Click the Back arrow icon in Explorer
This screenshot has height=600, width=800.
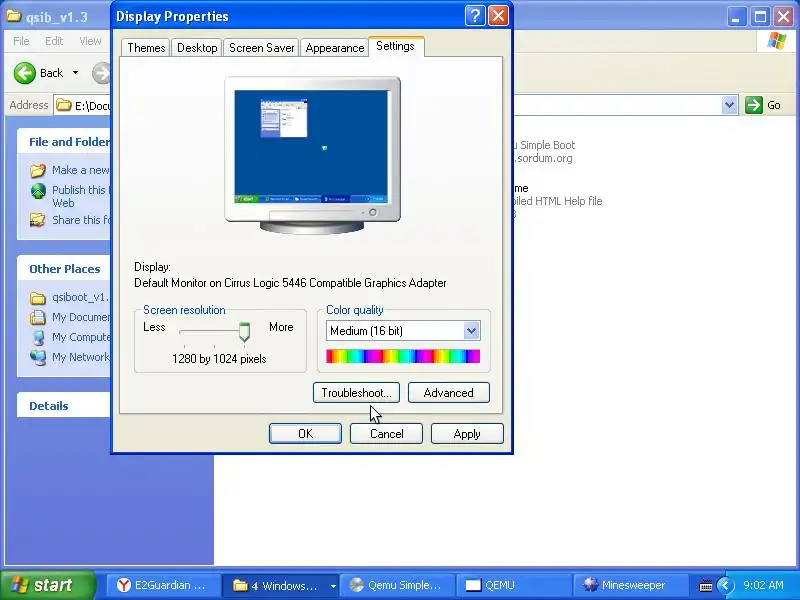24,73
